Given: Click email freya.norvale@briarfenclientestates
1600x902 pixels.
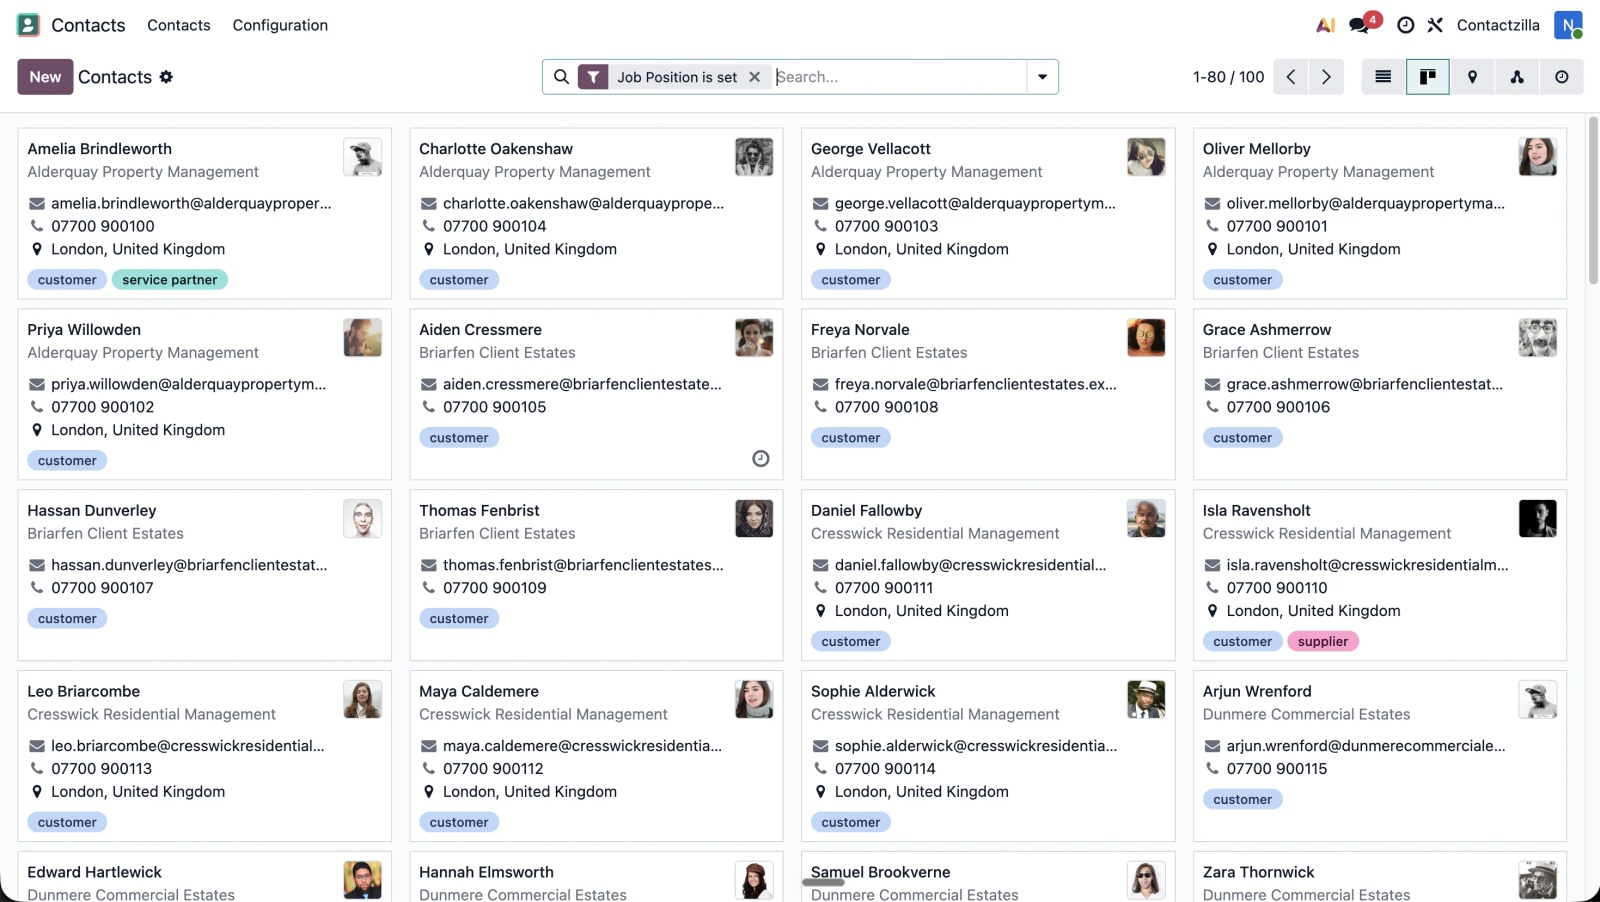Looking at the screenshot, I should point(976,384).
